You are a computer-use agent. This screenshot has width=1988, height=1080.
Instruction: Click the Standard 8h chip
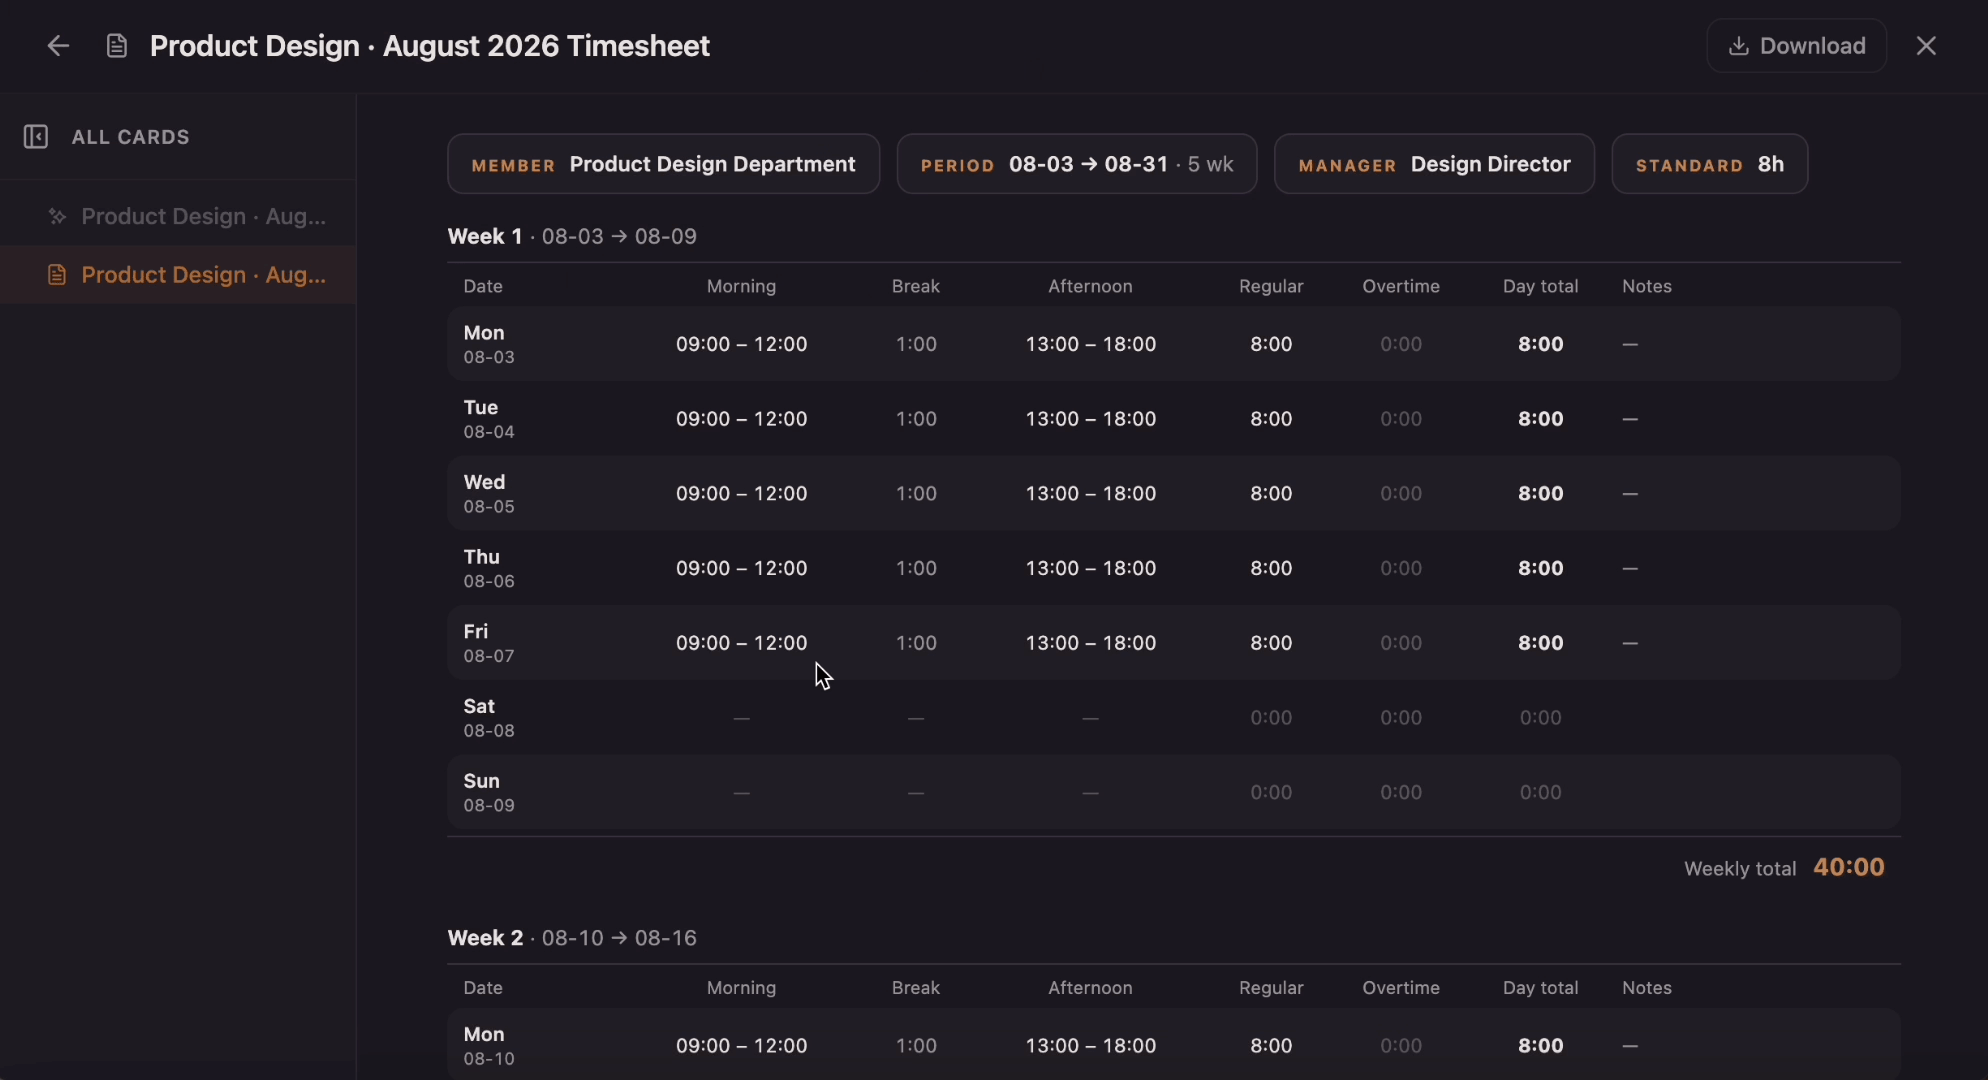[x=1710, y=164]
